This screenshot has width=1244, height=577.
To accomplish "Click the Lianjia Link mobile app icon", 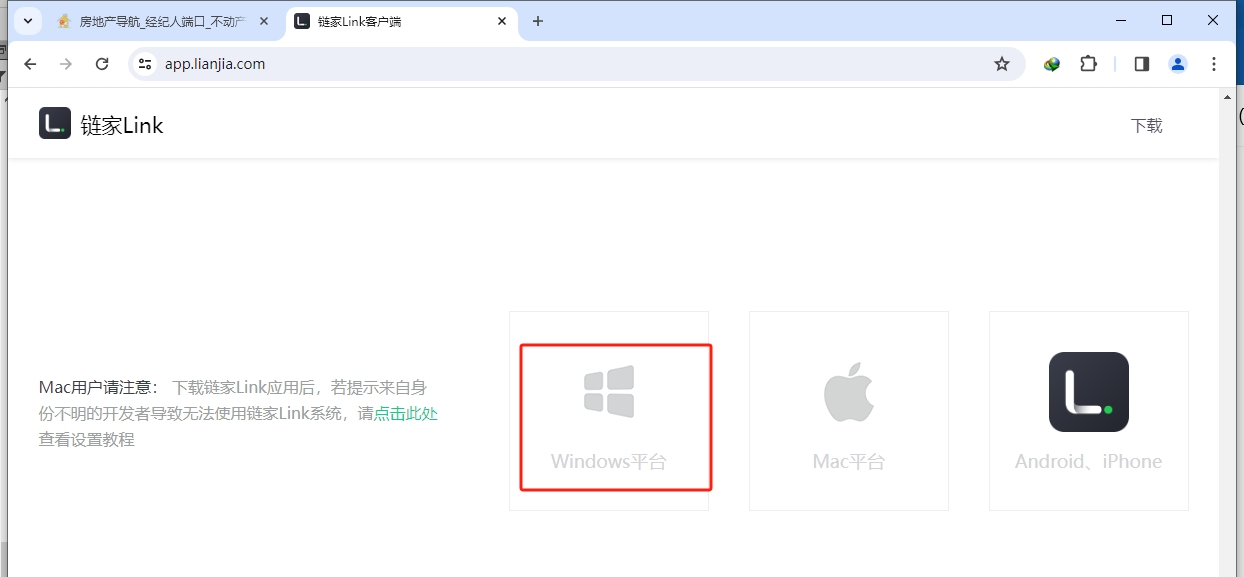I will click(1089, 392).
